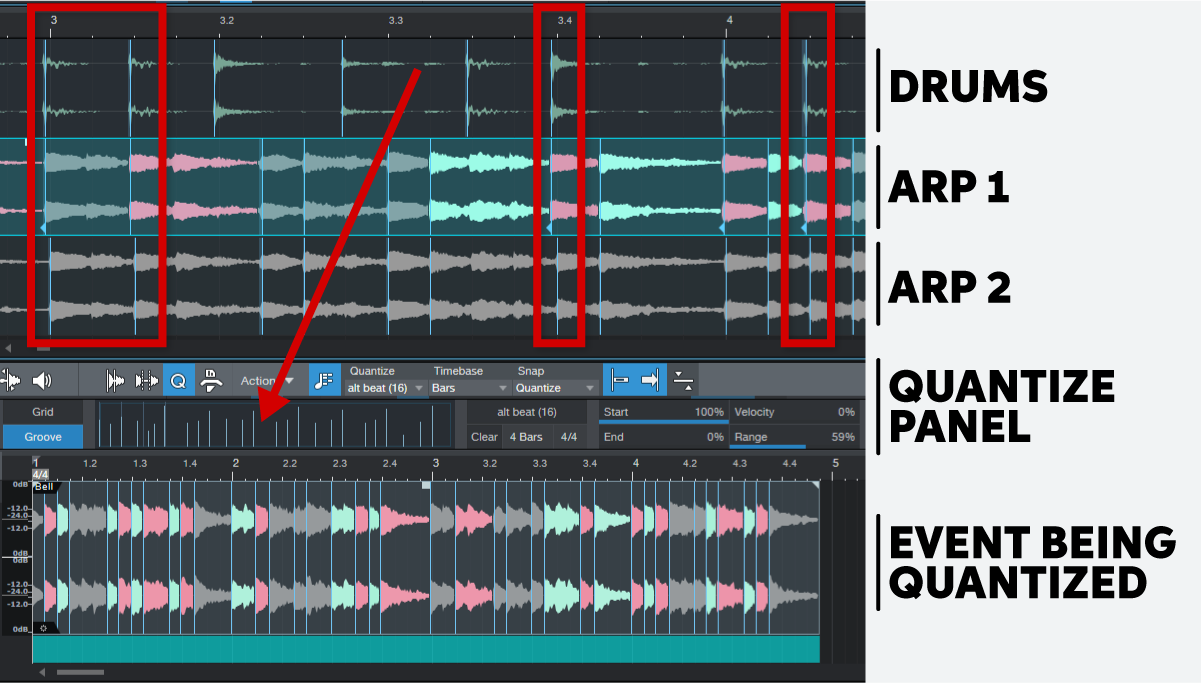This screenshot has height=683, width=1201.
Task: Enable Groove quantize mode
Action: (x=44, y=436)
